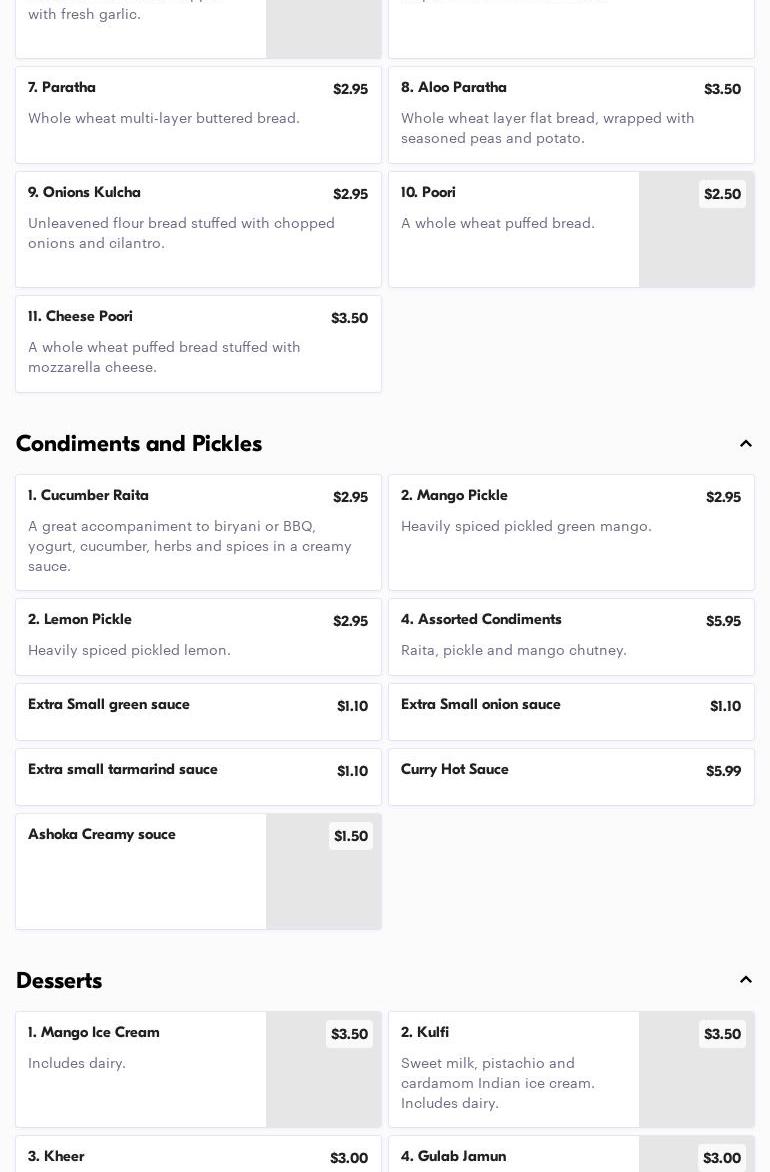The image size is (770, 1172).
Task: Choose the Mango Pickle item
Action: (x=571, y=532)
